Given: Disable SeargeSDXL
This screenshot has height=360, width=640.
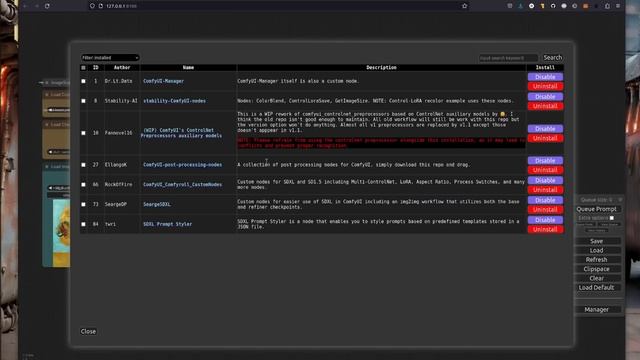Looking at the screenshot, I should tap(545, 200).
